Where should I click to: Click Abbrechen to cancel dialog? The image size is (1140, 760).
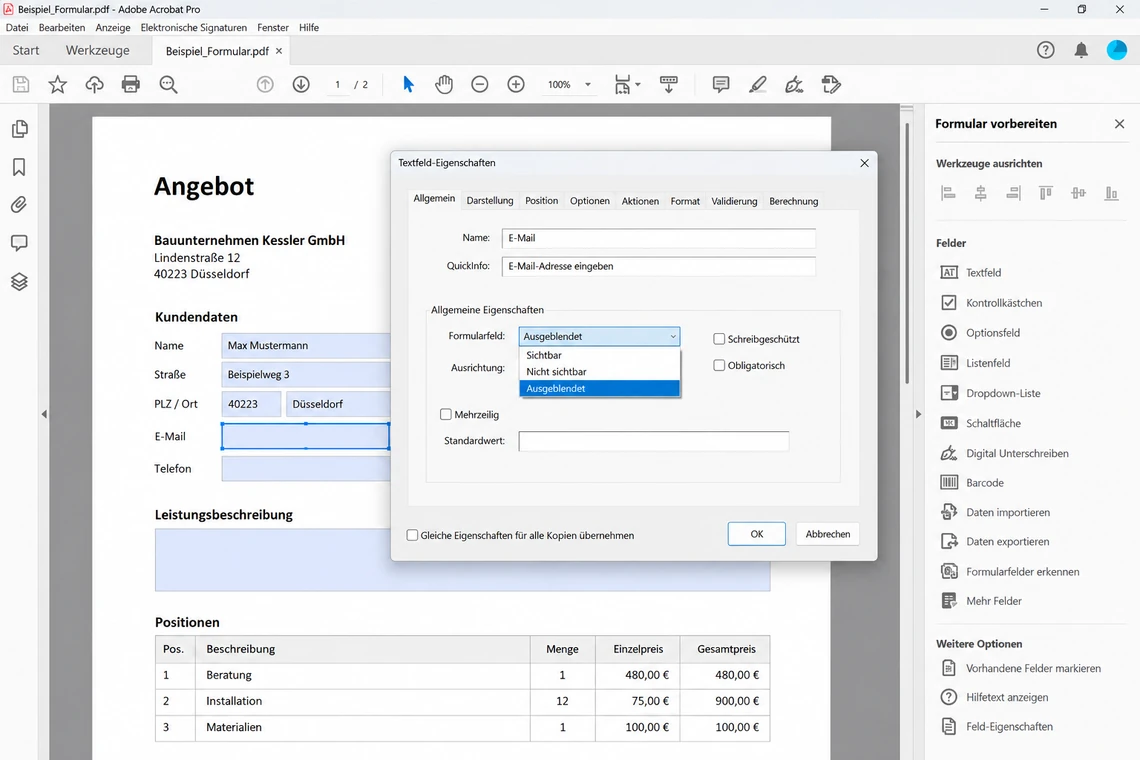[x=827, y=534]
